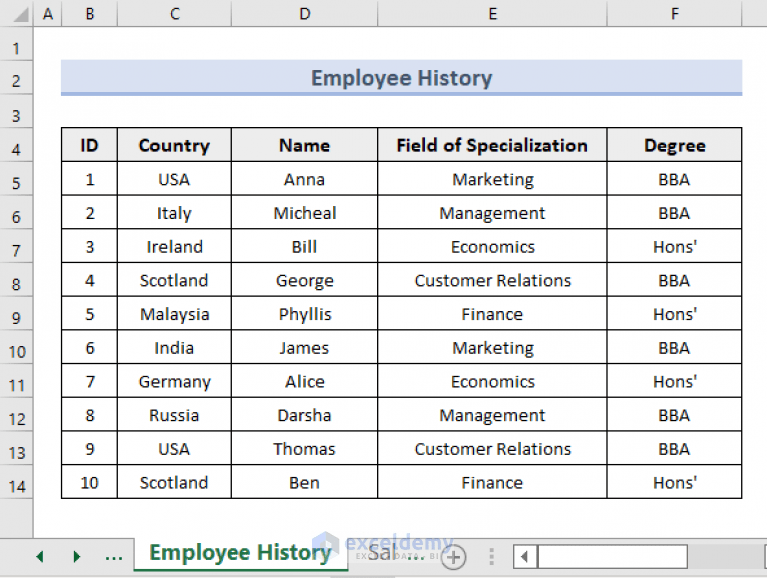The width and height of the screenshot is (767, 578).
Task: Click the name cell James
Action: [x=304, y=348]
